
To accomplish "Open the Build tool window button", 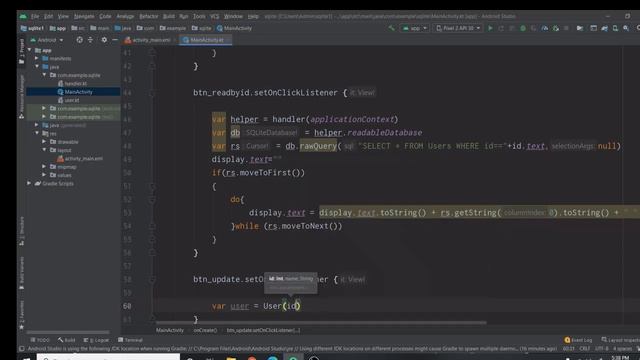I will (67, 340).
